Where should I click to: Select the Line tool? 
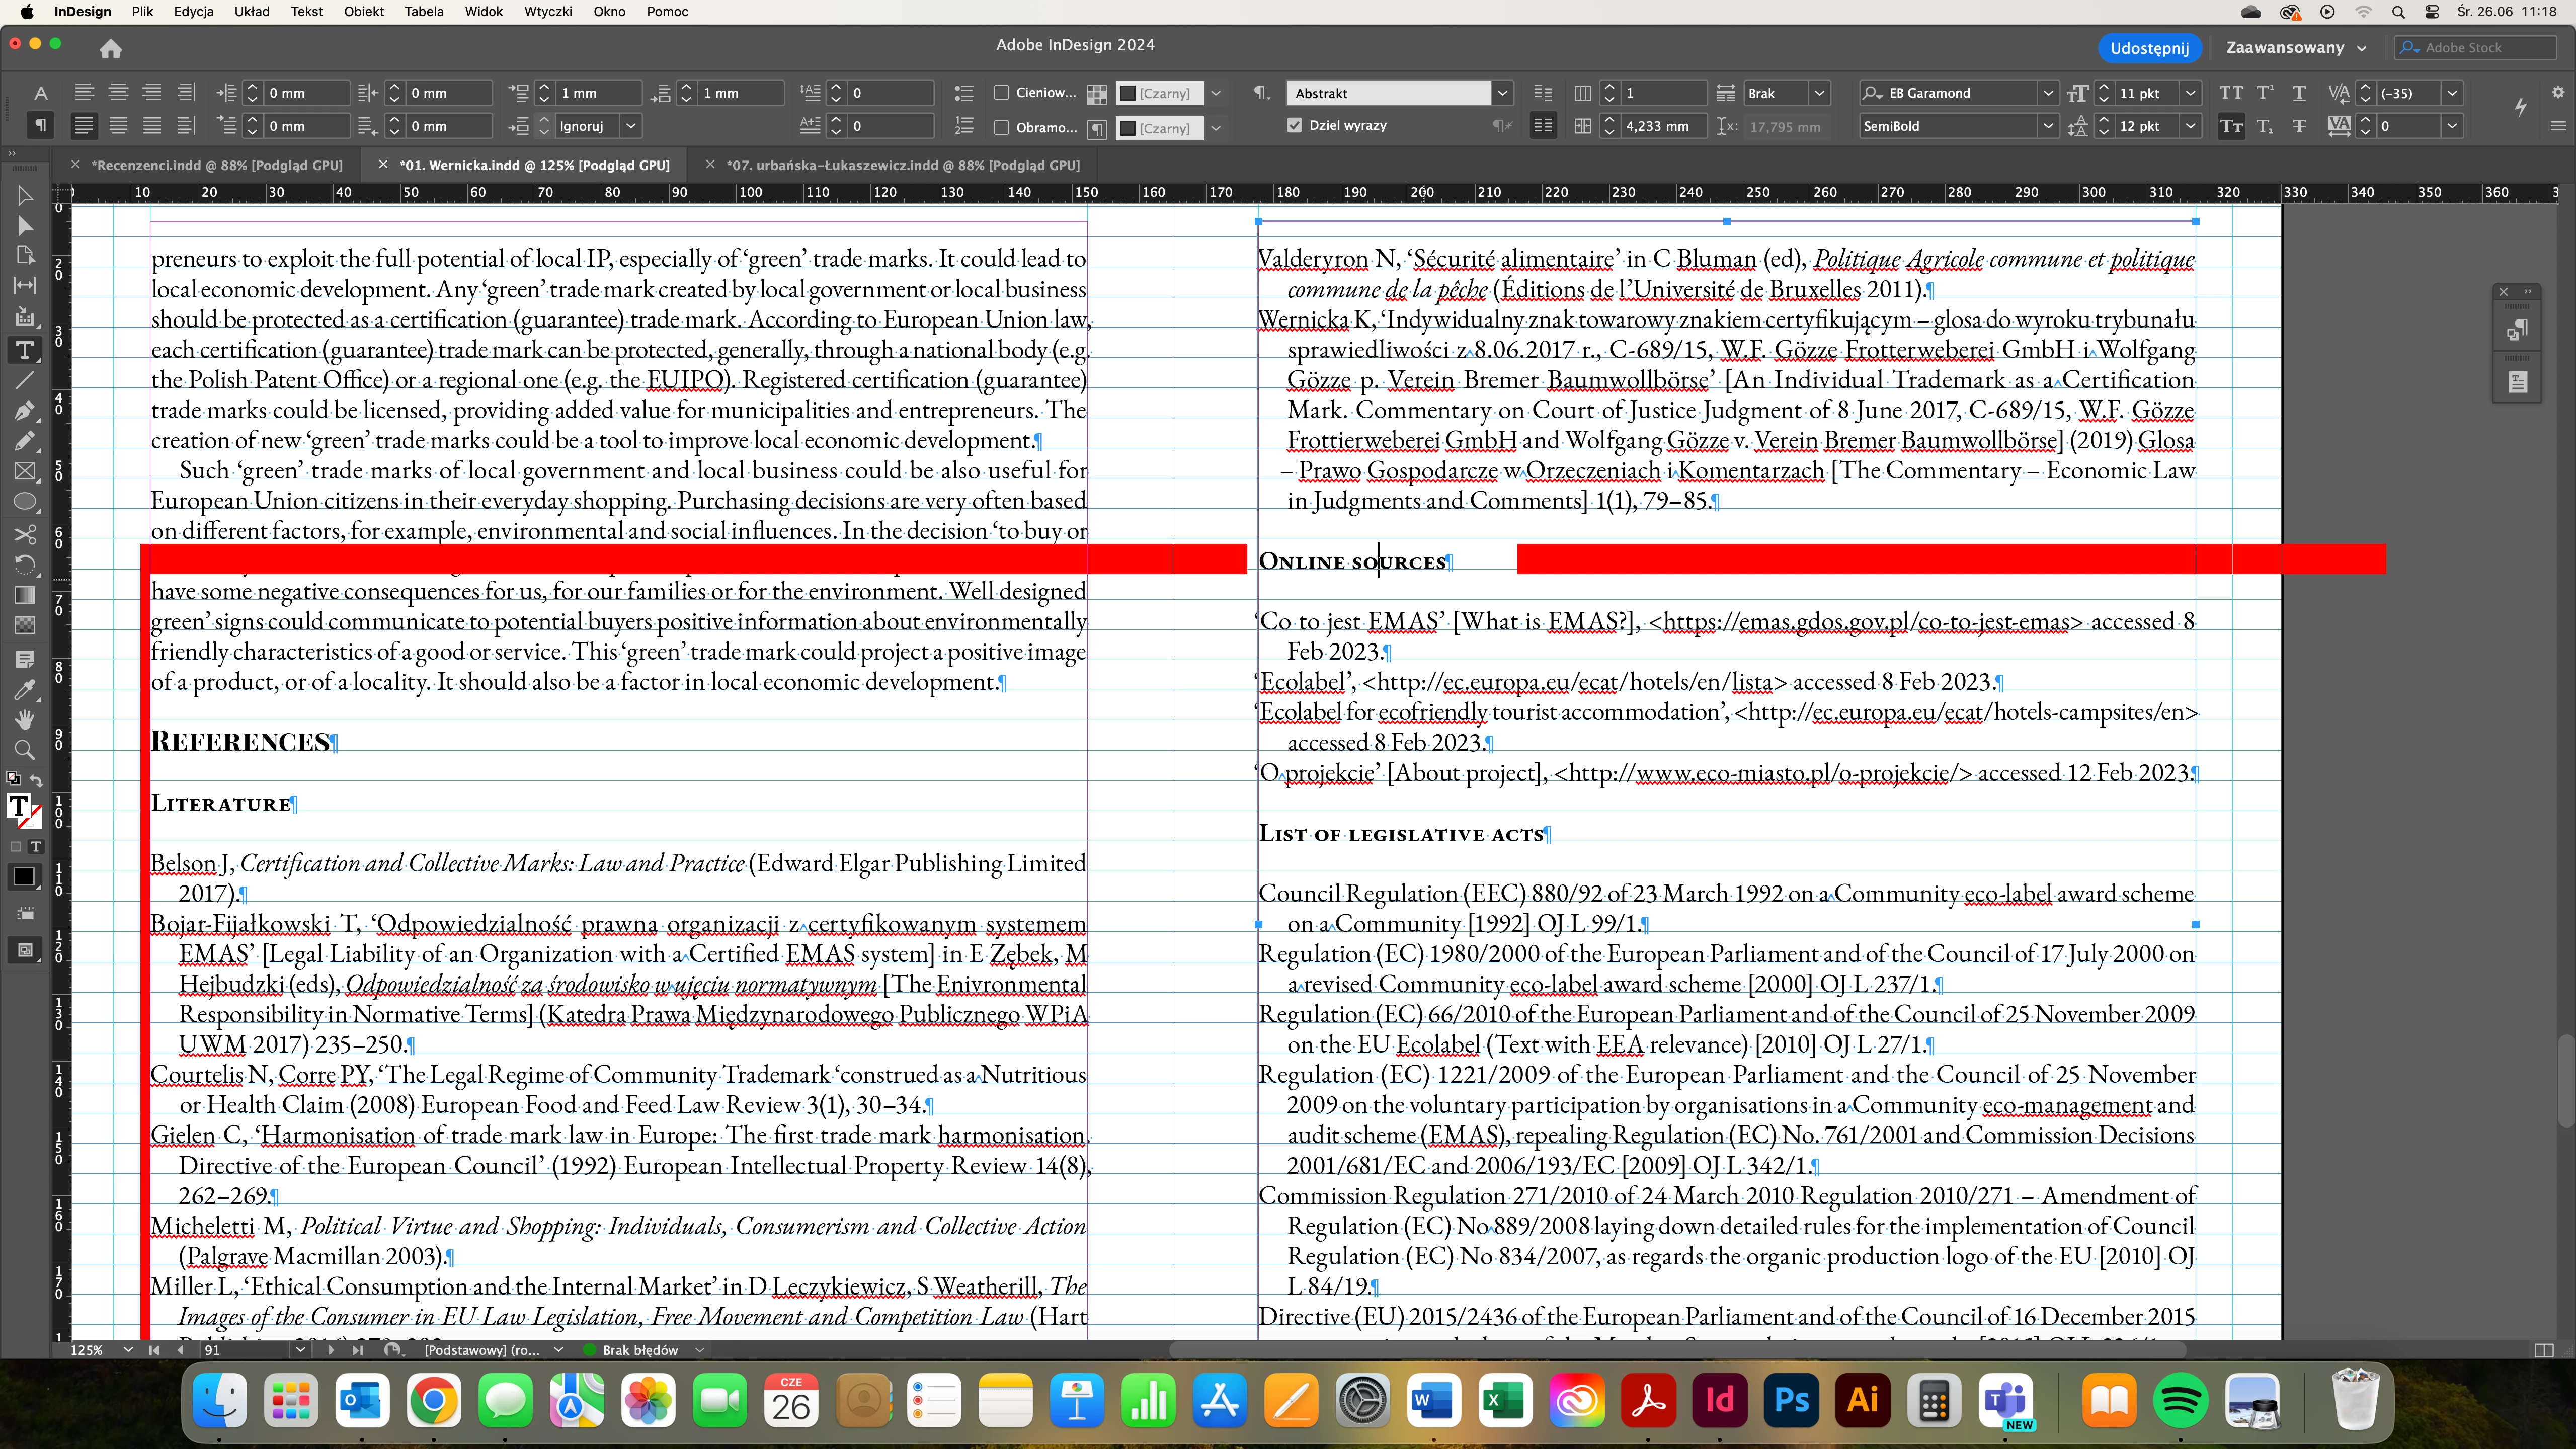coord(25,380)
